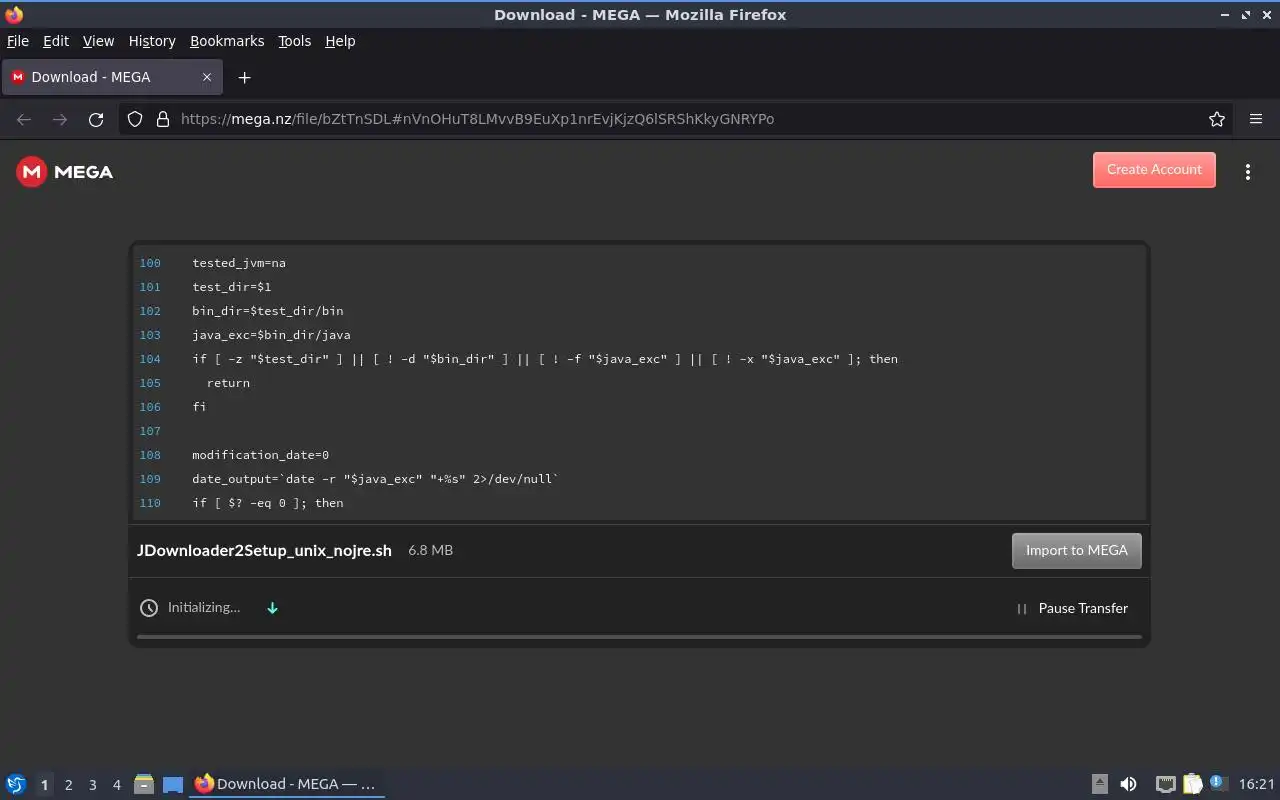Click the show desktop taskbar icon
1280x800 pixels.
coord(173,784)
